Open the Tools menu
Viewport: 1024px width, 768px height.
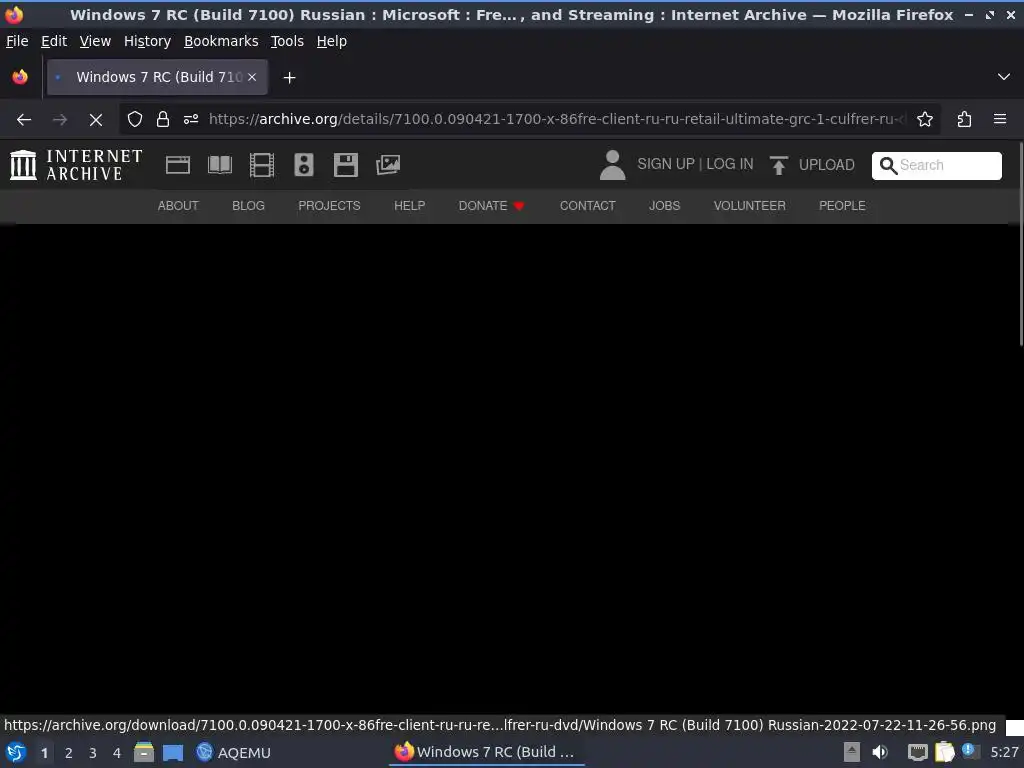click(x=287, y=41)
